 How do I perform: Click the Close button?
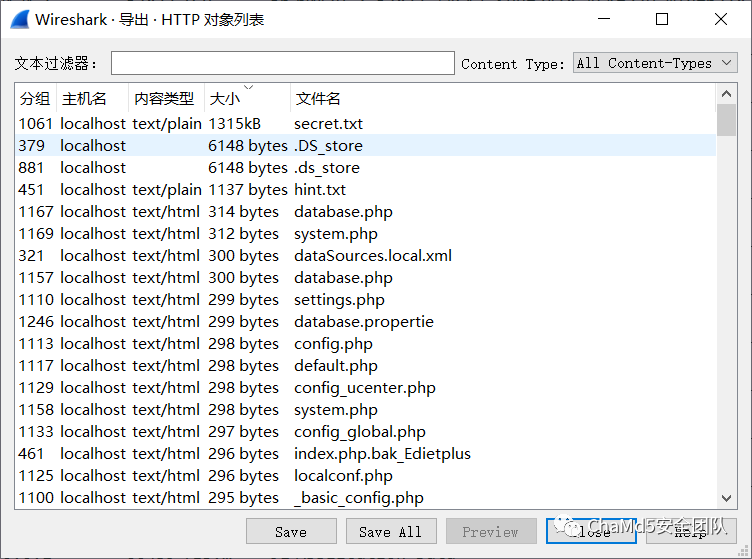tap(591, 532)
